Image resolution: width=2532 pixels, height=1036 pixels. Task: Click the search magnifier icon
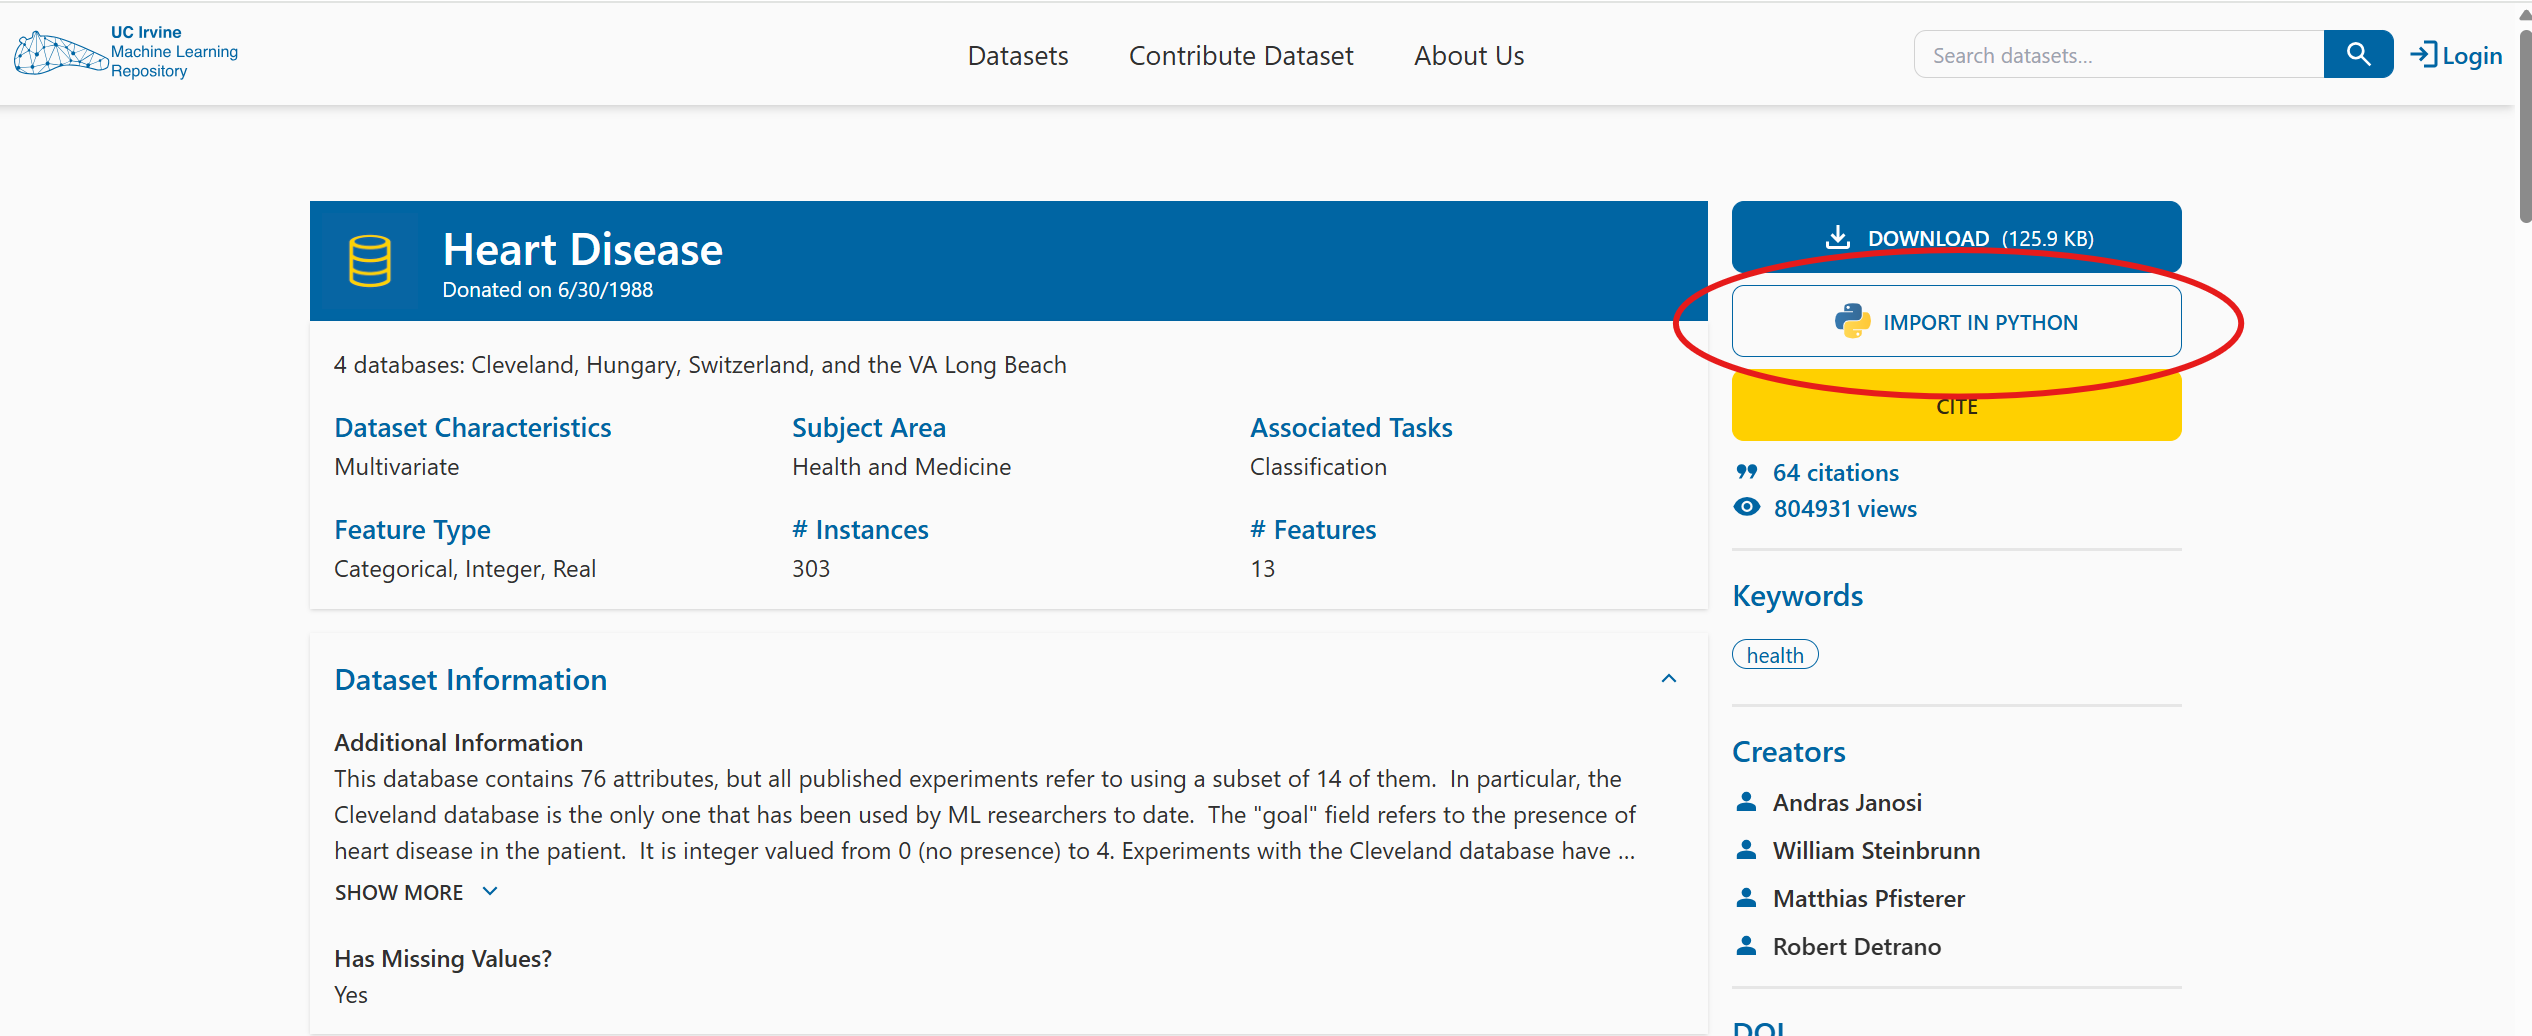coord(2358,54)
